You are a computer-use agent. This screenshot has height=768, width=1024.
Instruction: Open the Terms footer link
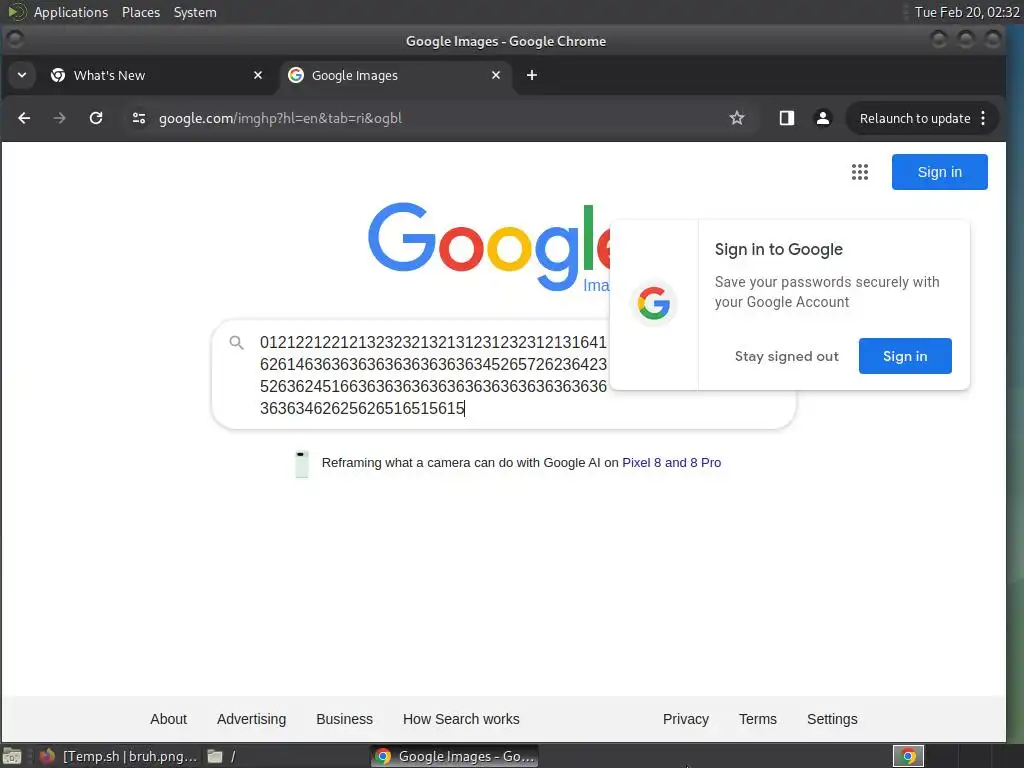(758, 719)
